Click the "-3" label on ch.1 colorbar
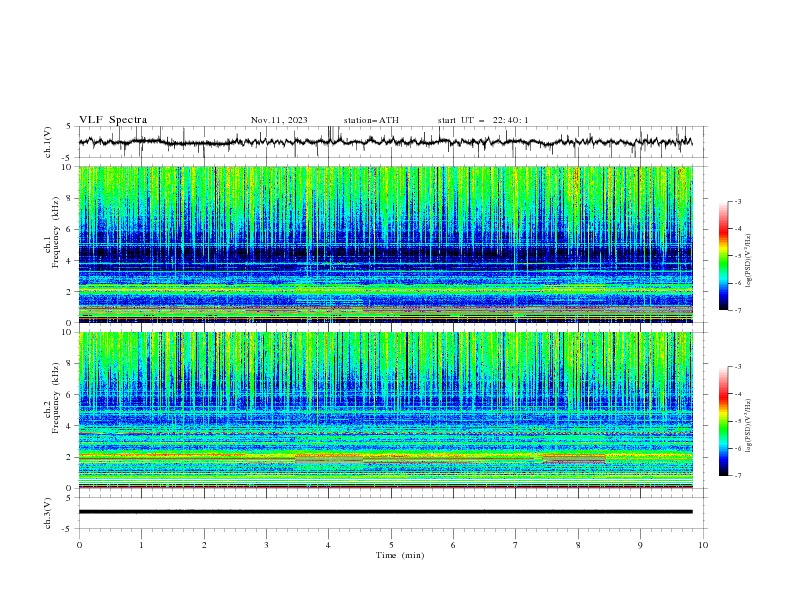Screen dimensions: 792x612 click(x=738, y=201)
